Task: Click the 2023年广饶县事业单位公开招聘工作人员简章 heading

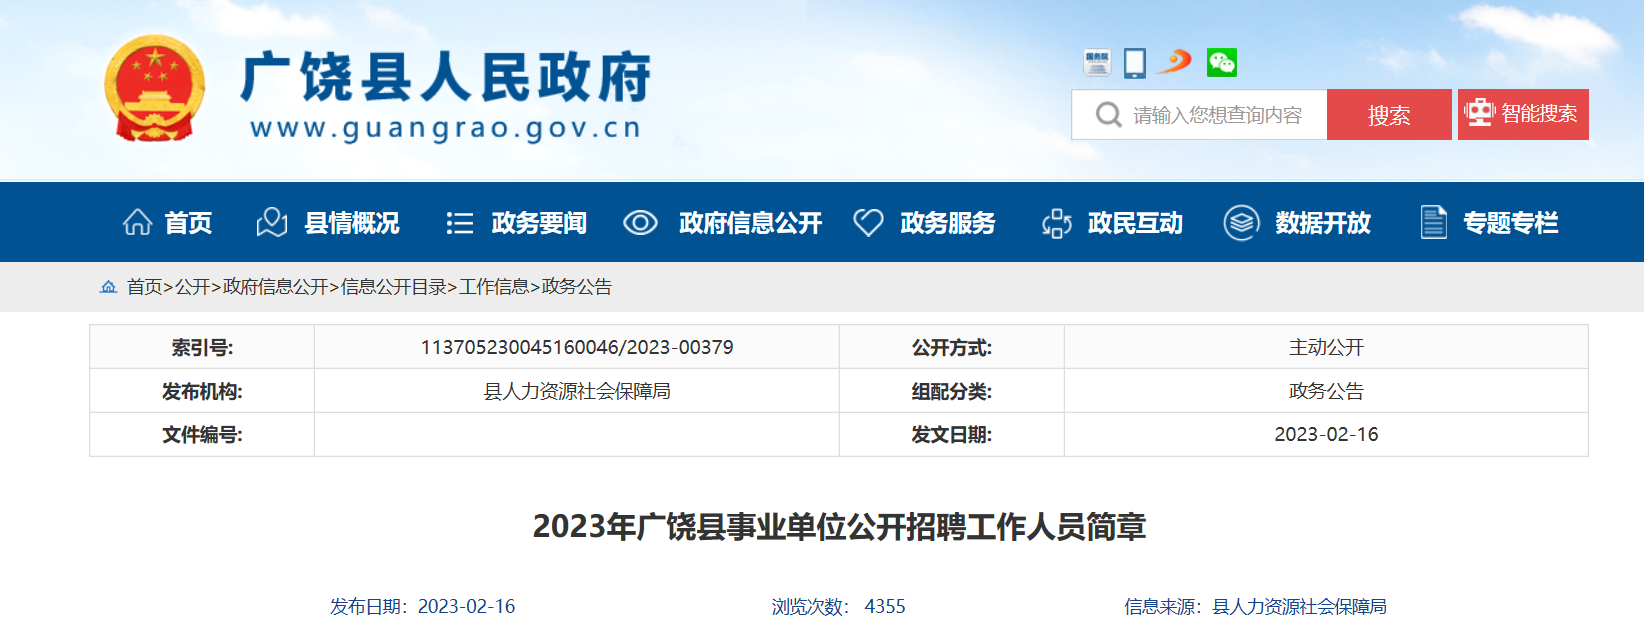Action: tap(839, 526)
